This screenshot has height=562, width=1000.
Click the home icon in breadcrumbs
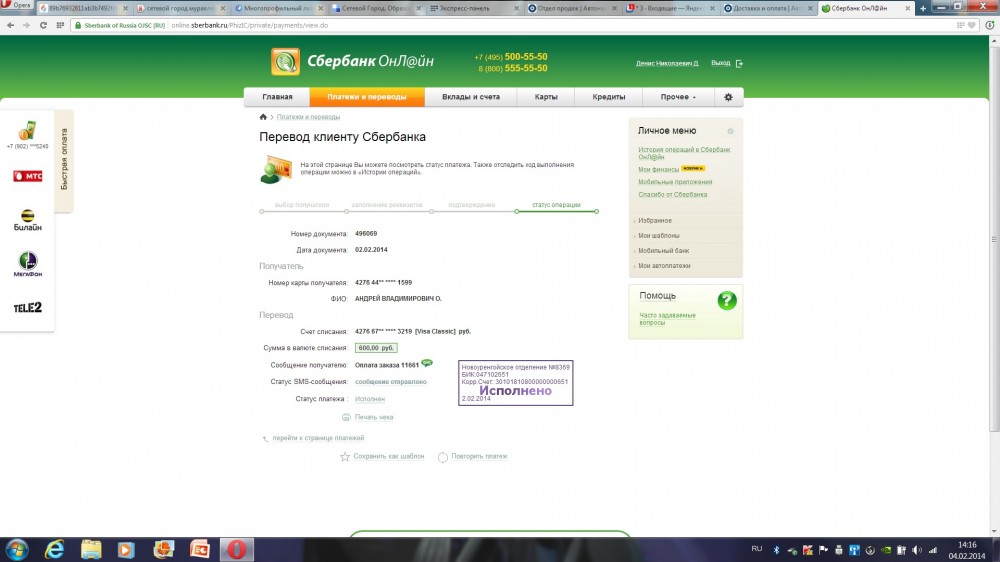pyautogui.click(x=263, y=117)
